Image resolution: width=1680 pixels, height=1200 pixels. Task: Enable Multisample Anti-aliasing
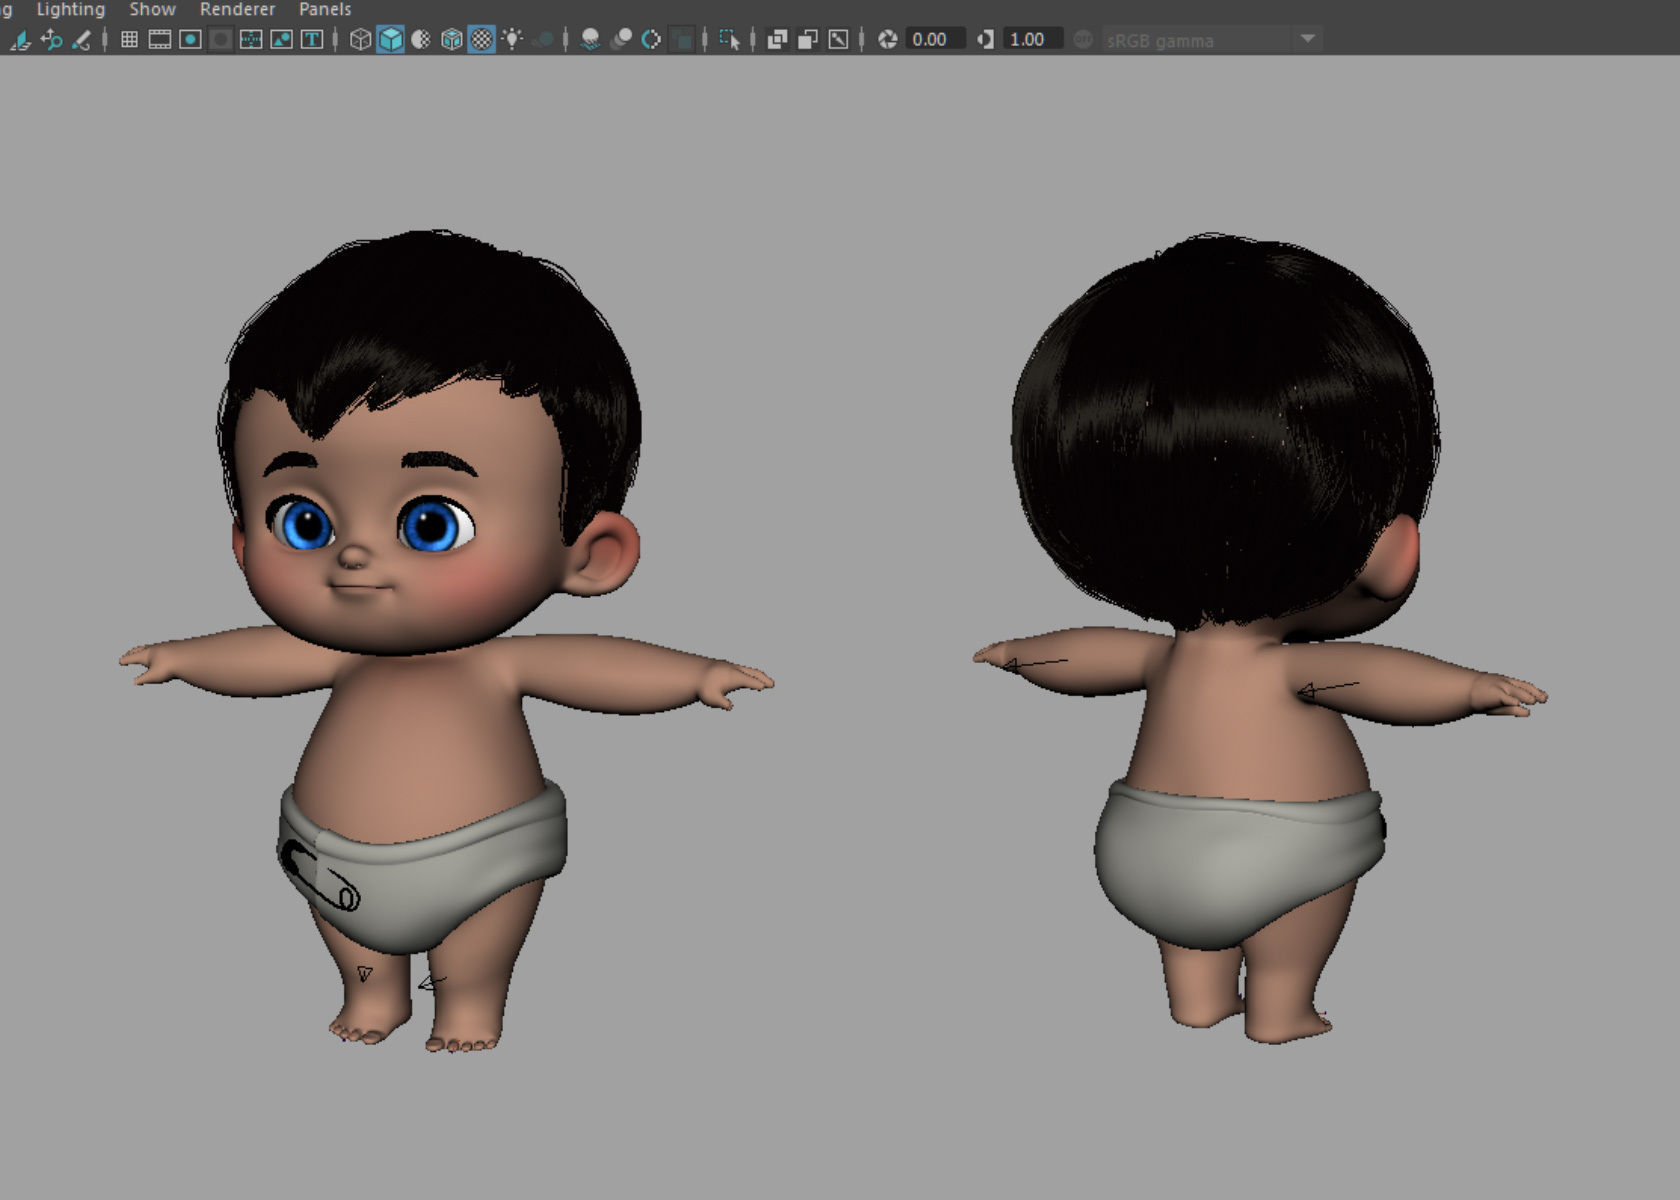point(652,39)
